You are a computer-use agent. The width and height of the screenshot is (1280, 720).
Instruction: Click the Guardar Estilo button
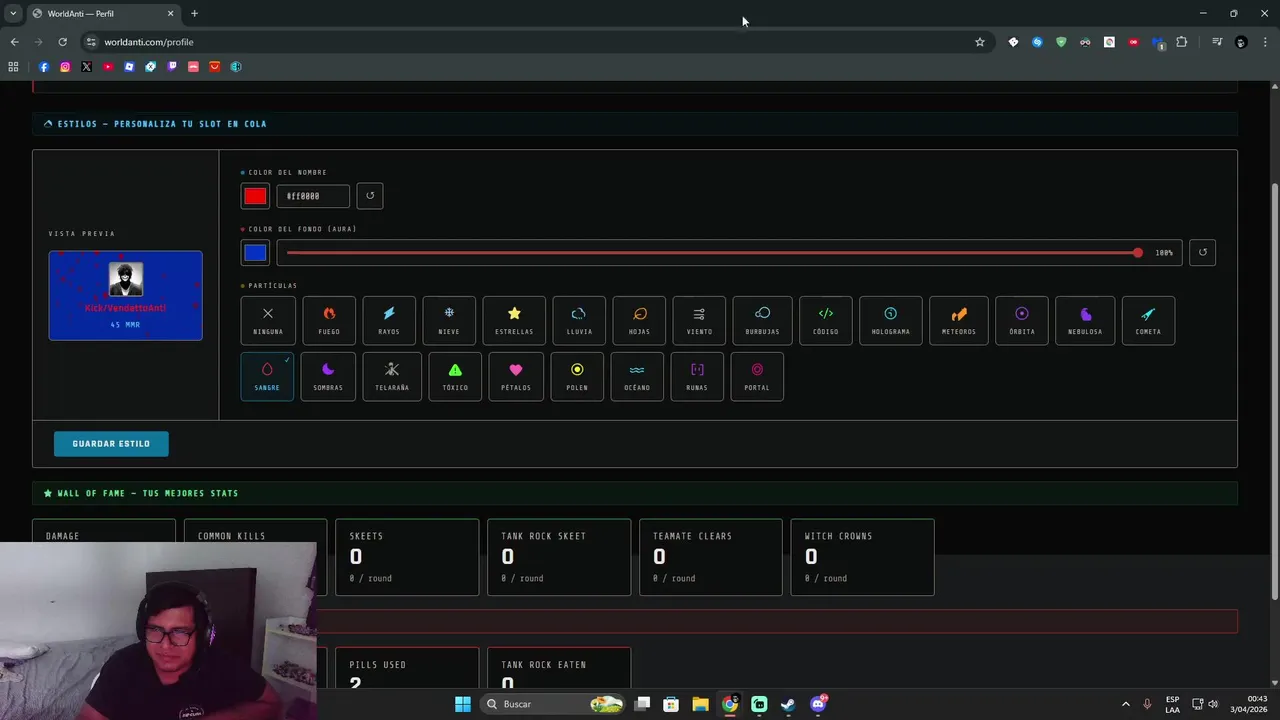click(x=111, y=444)
